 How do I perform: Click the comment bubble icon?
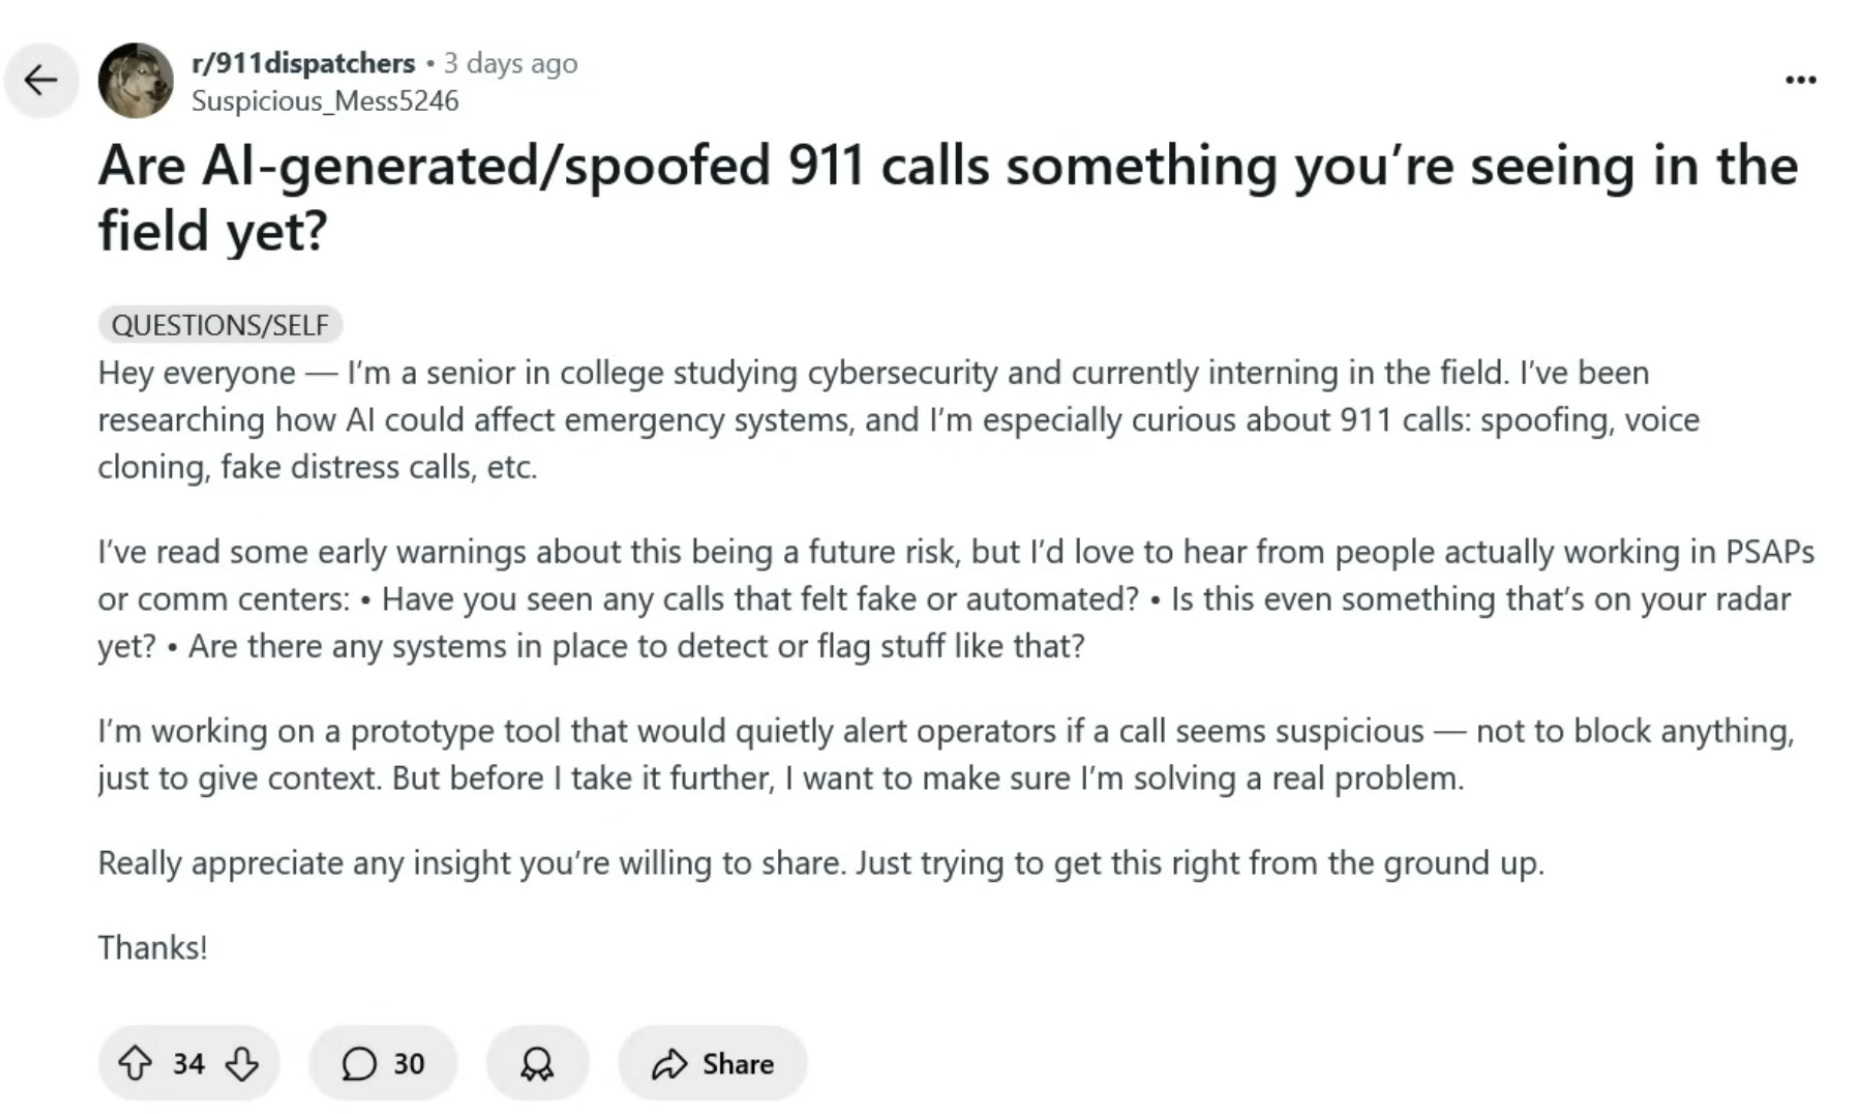coord(359,1063)
